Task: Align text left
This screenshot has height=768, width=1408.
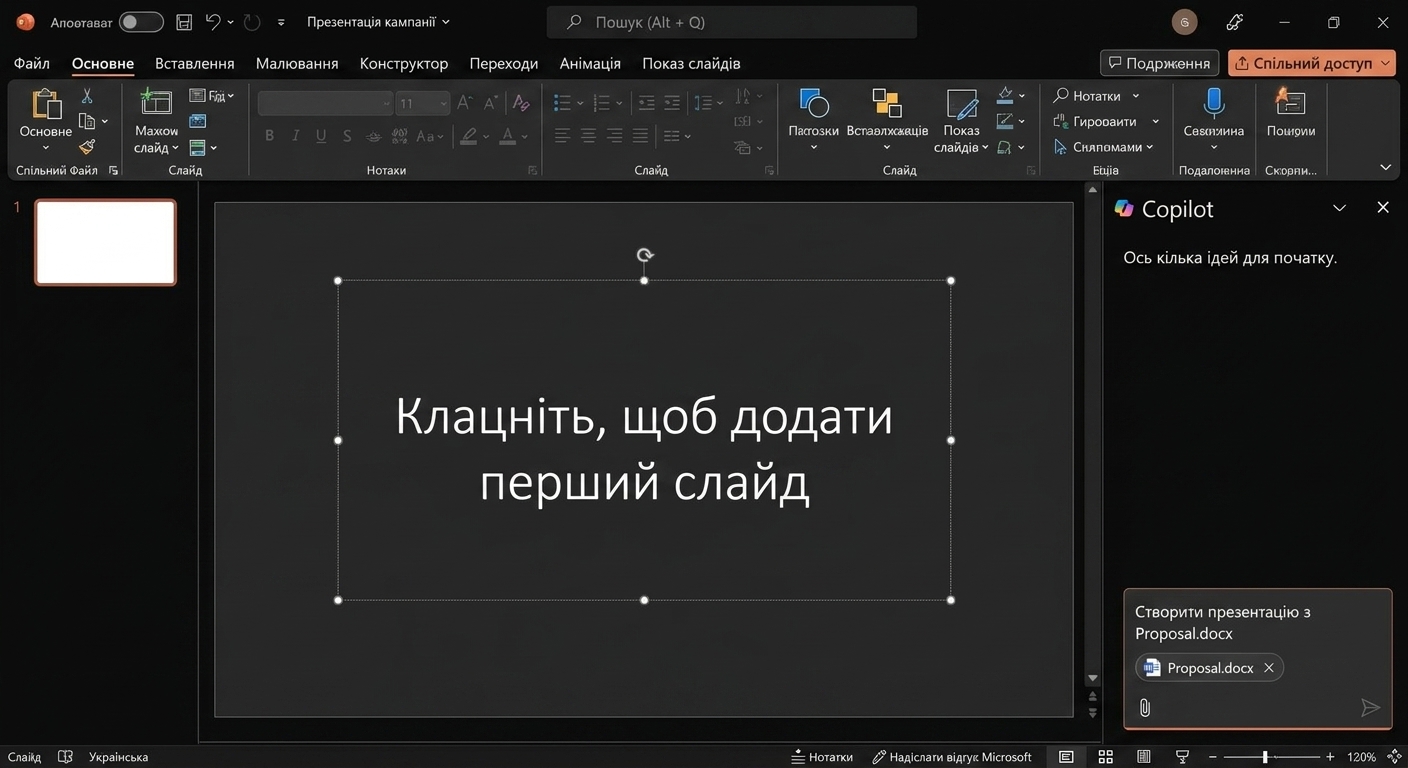Action: (x=563, y=135)
